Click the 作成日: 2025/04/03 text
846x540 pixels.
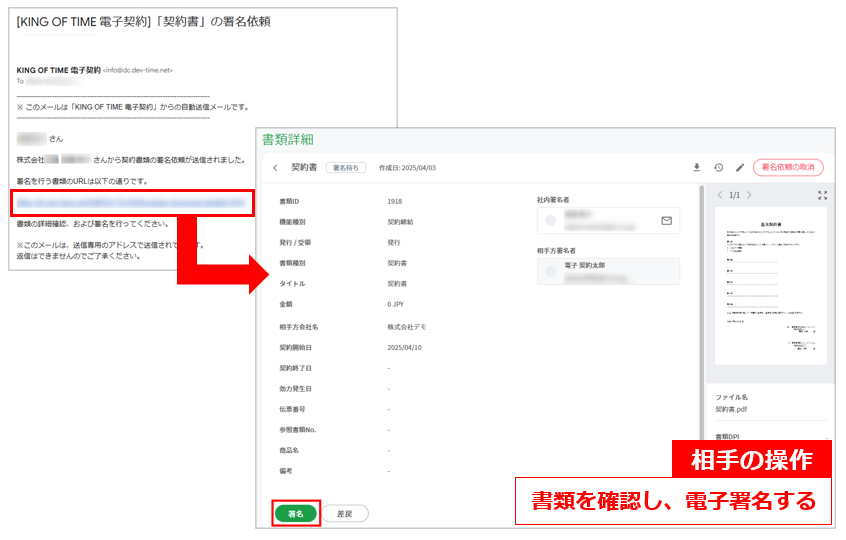coord(407,168)
